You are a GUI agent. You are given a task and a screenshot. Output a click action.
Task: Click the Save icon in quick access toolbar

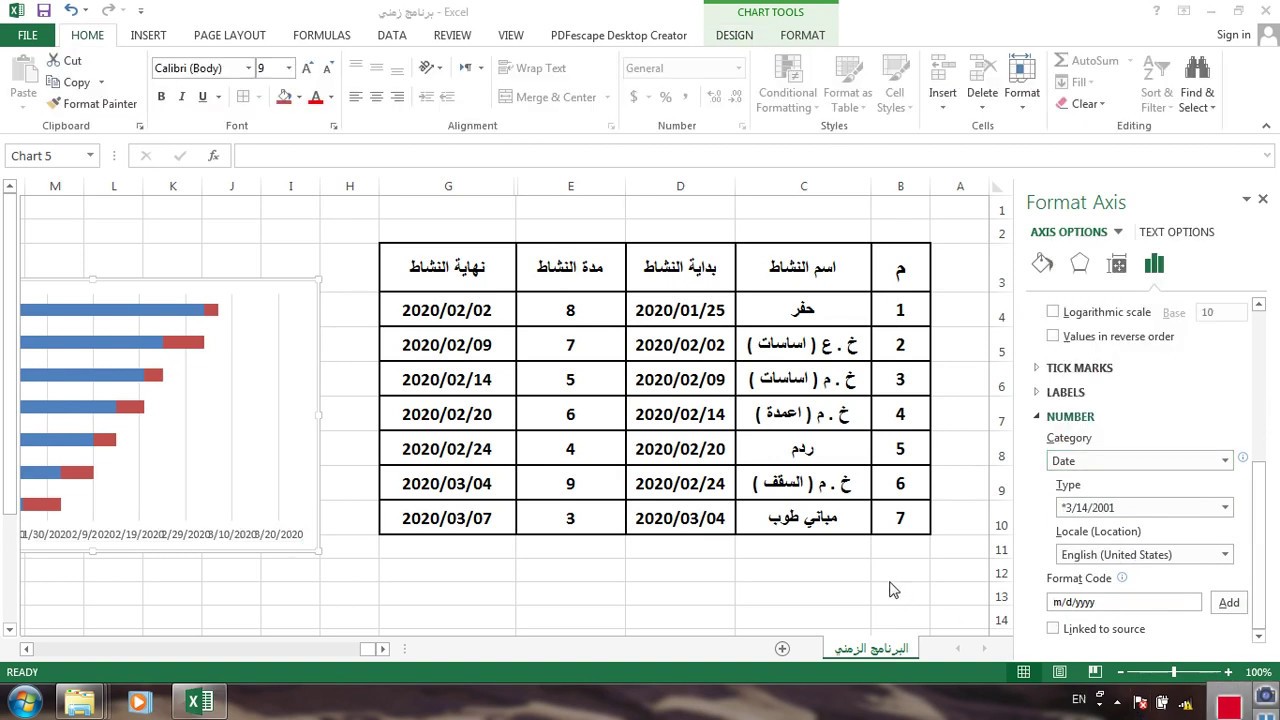43,11
